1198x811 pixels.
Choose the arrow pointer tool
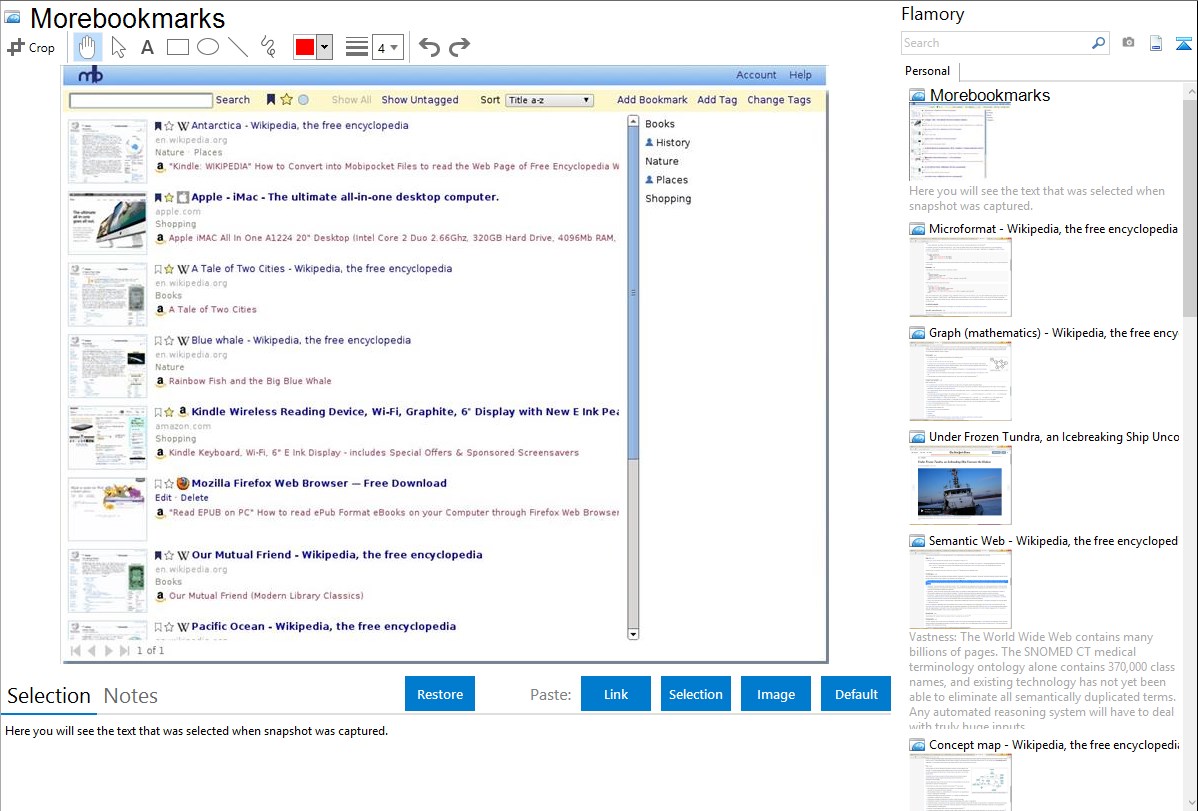click(x=118, y=47)
